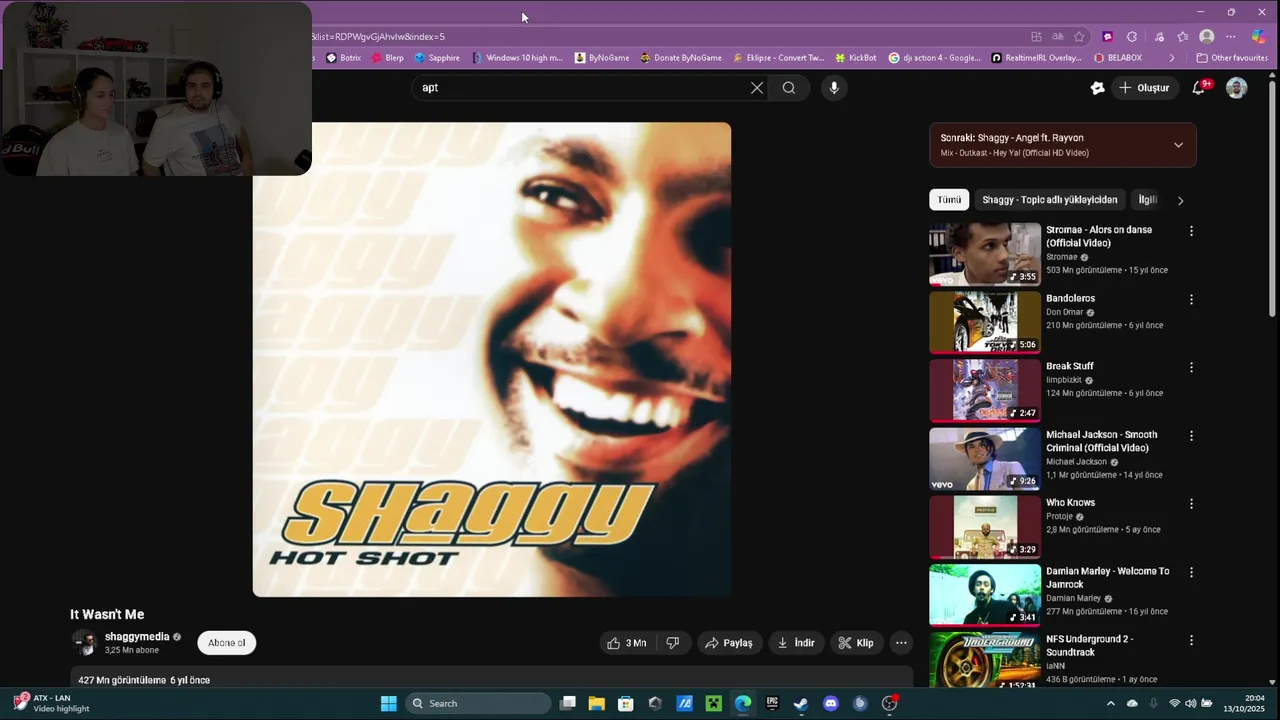Click the Windows taskbar Search box
The image size is (1280, 720).
point(479,703)
